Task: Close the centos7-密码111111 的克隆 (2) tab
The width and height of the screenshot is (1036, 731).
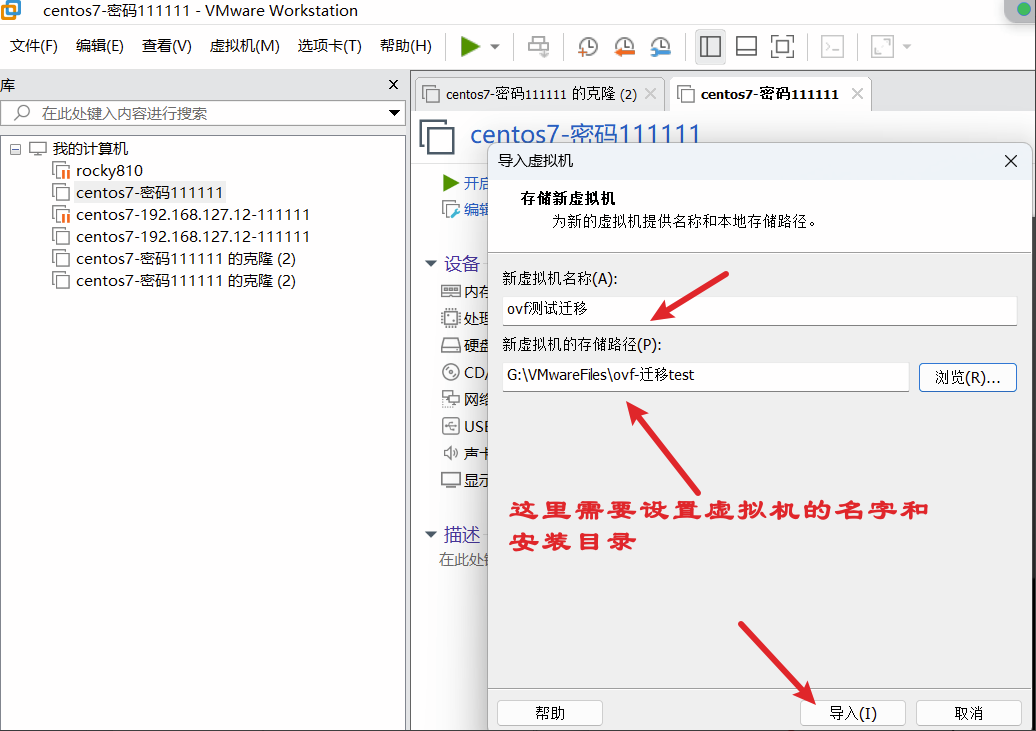Action: click(x=650, y=94)
